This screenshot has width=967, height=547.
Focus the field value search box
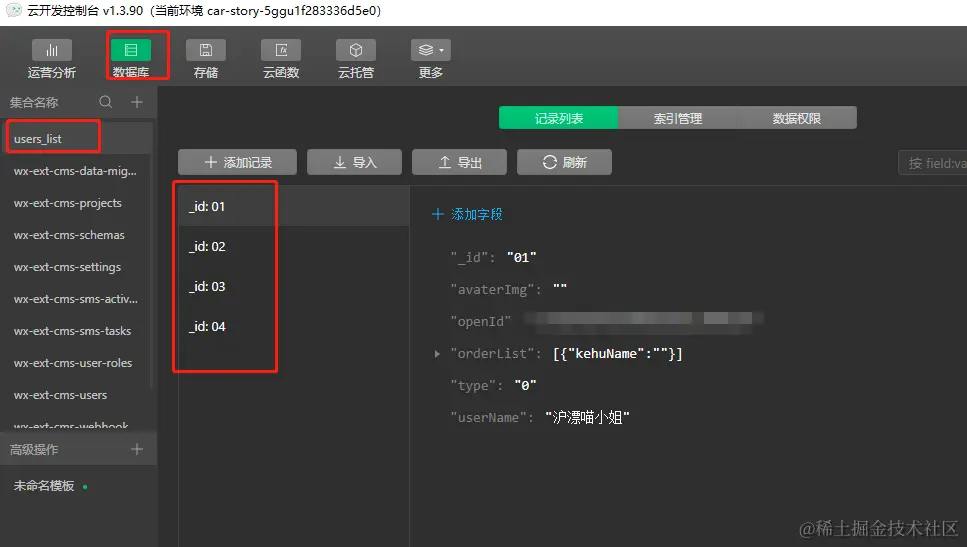point(935,163)
